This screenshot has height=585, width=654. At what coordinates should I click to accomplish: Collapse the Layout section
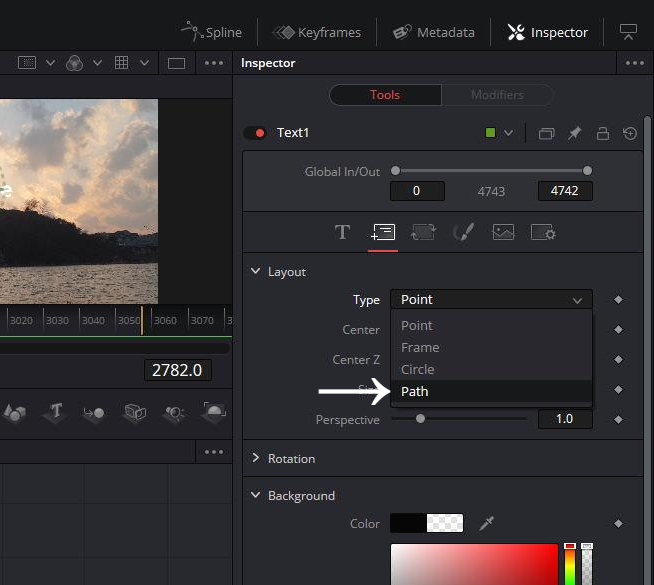(x=255, y=271)
